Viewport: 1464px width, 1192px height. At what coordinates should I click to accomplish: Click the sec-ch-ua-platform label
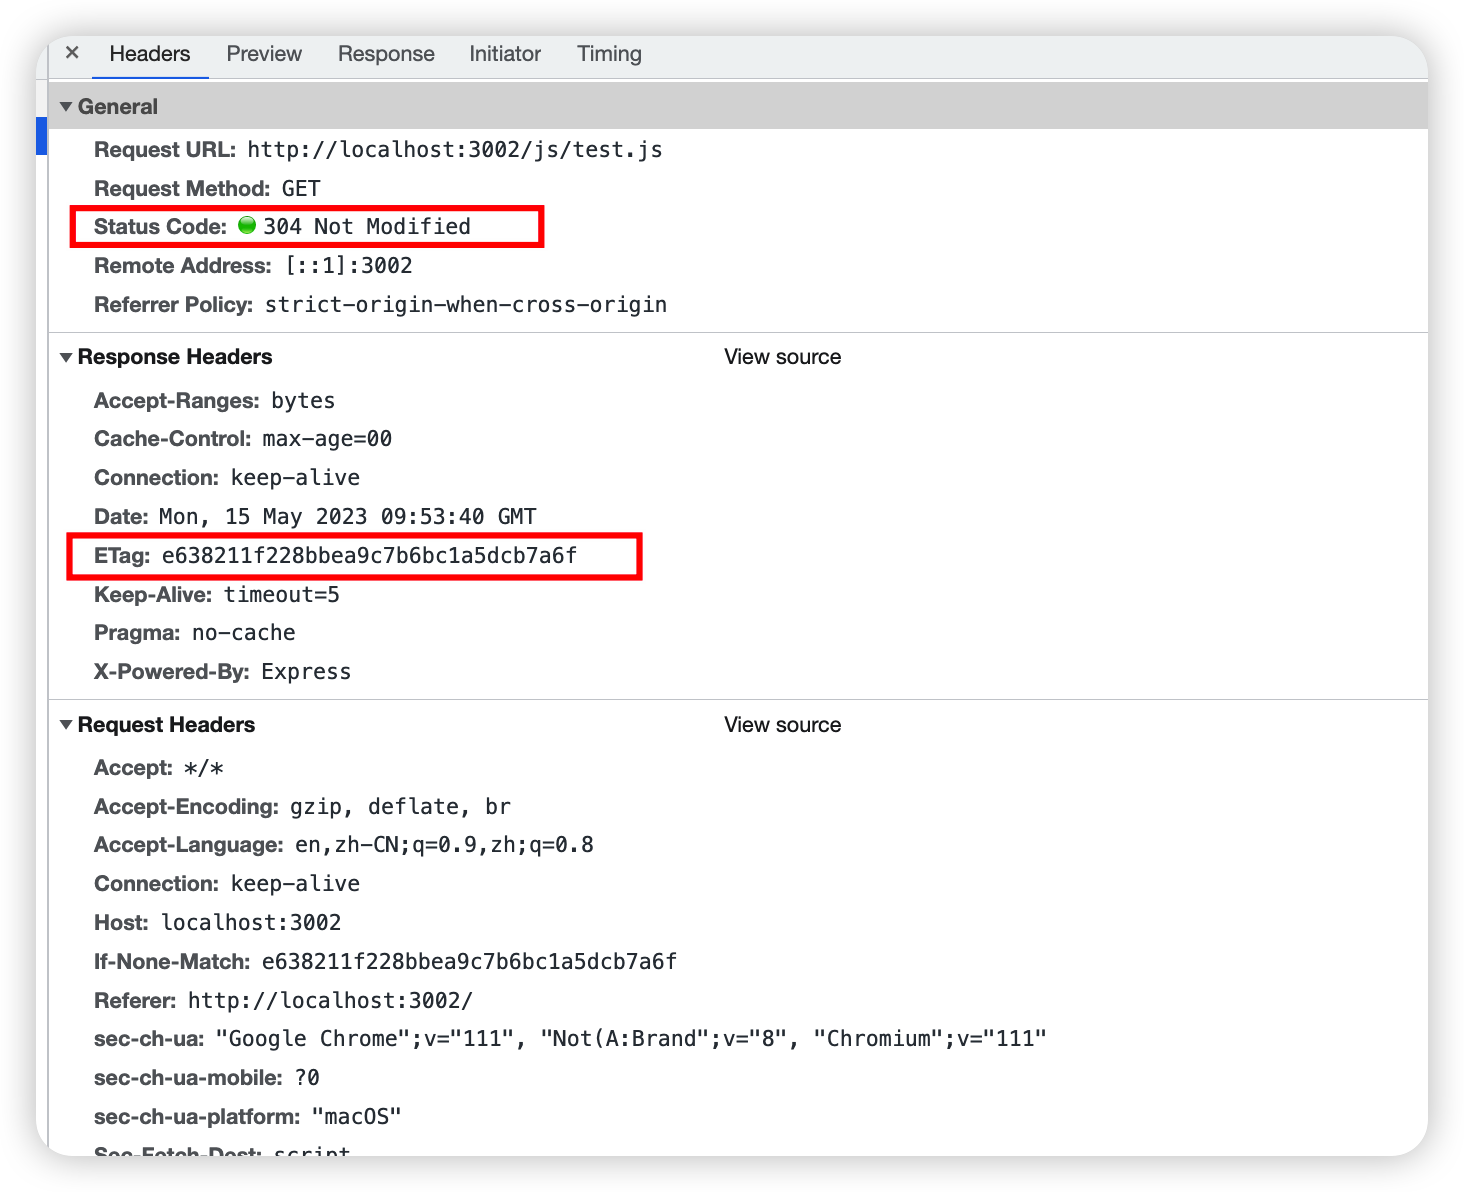pyautogui.click(x=197, y=1117)
